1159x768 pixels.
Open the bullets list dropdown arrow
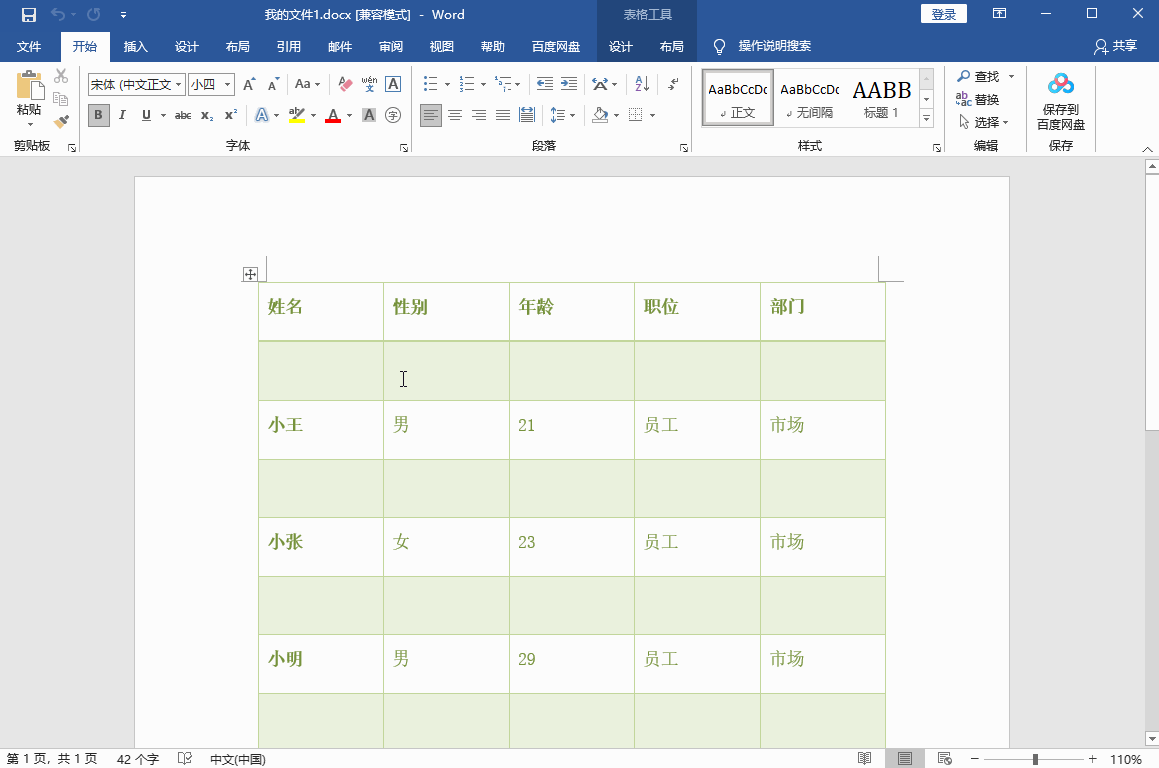(447, 84)
